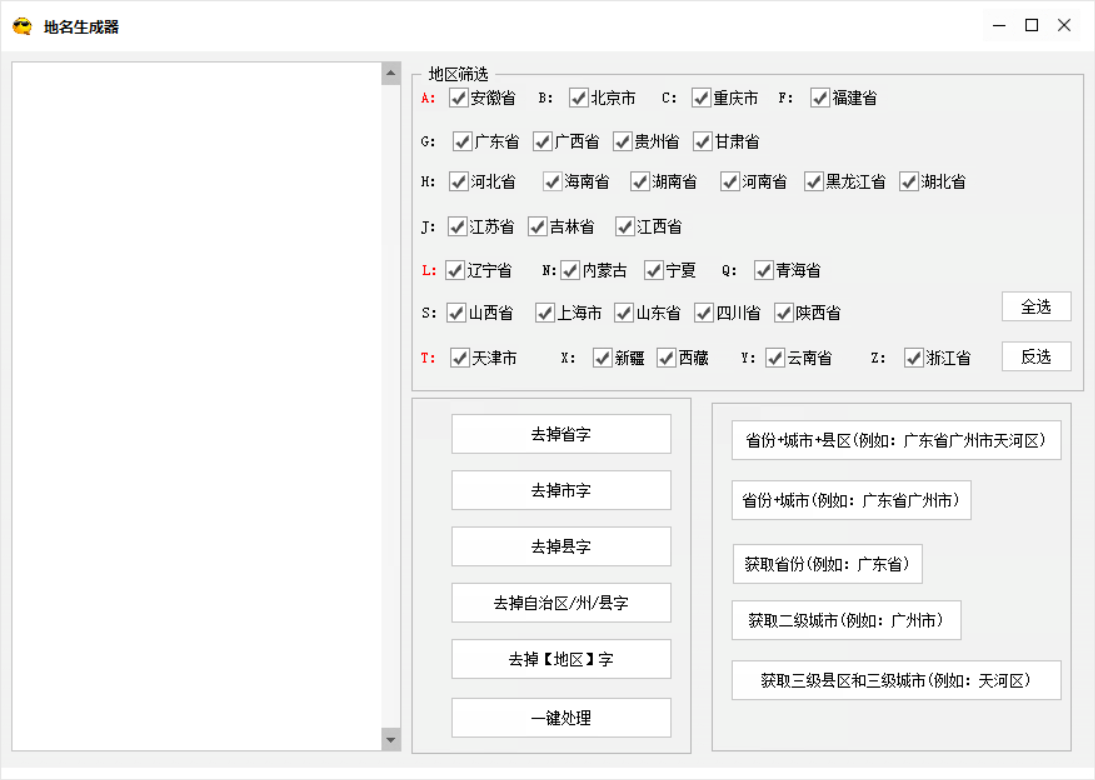Toggle the 广西省 checkbox
Image resolution: width=1095 pixels, height=780 pixels.
tap(542, 142)
